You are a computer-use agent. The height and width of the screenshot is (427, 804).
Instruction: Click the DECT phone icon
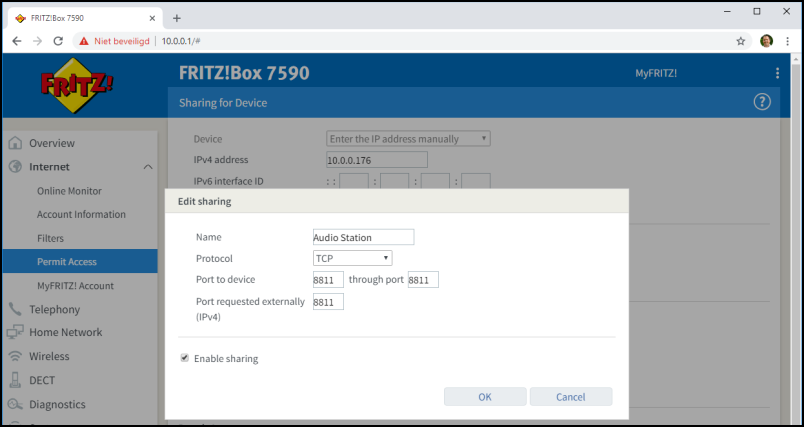pos(15,380)
